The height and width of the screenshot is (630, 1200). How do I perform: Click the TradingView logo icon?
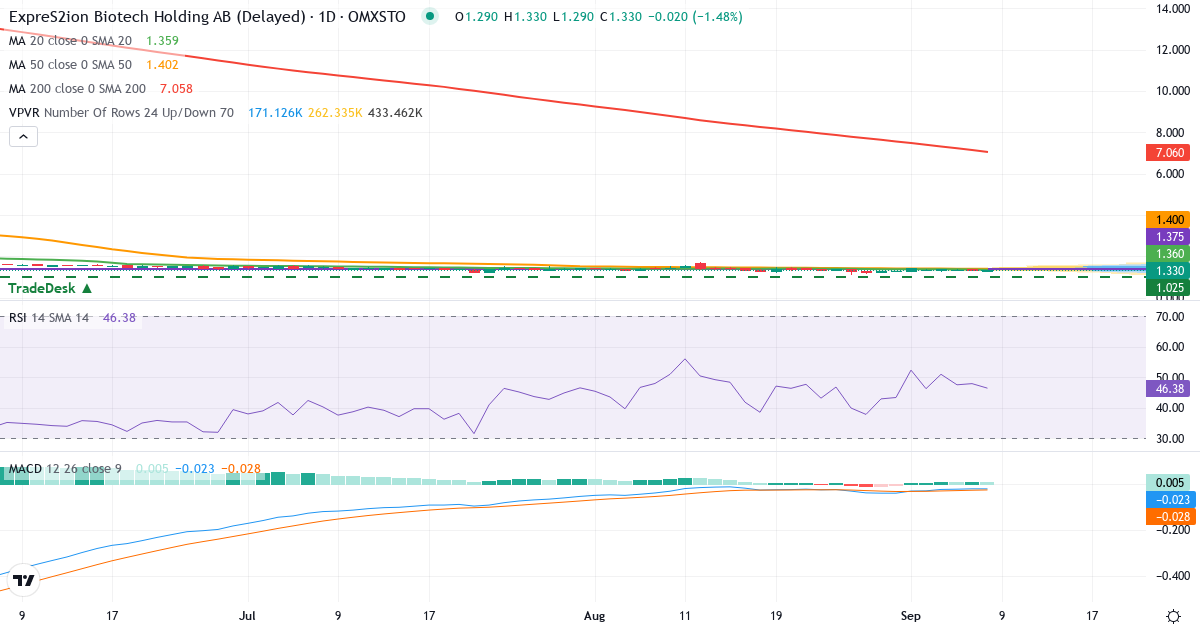point(24,580)
